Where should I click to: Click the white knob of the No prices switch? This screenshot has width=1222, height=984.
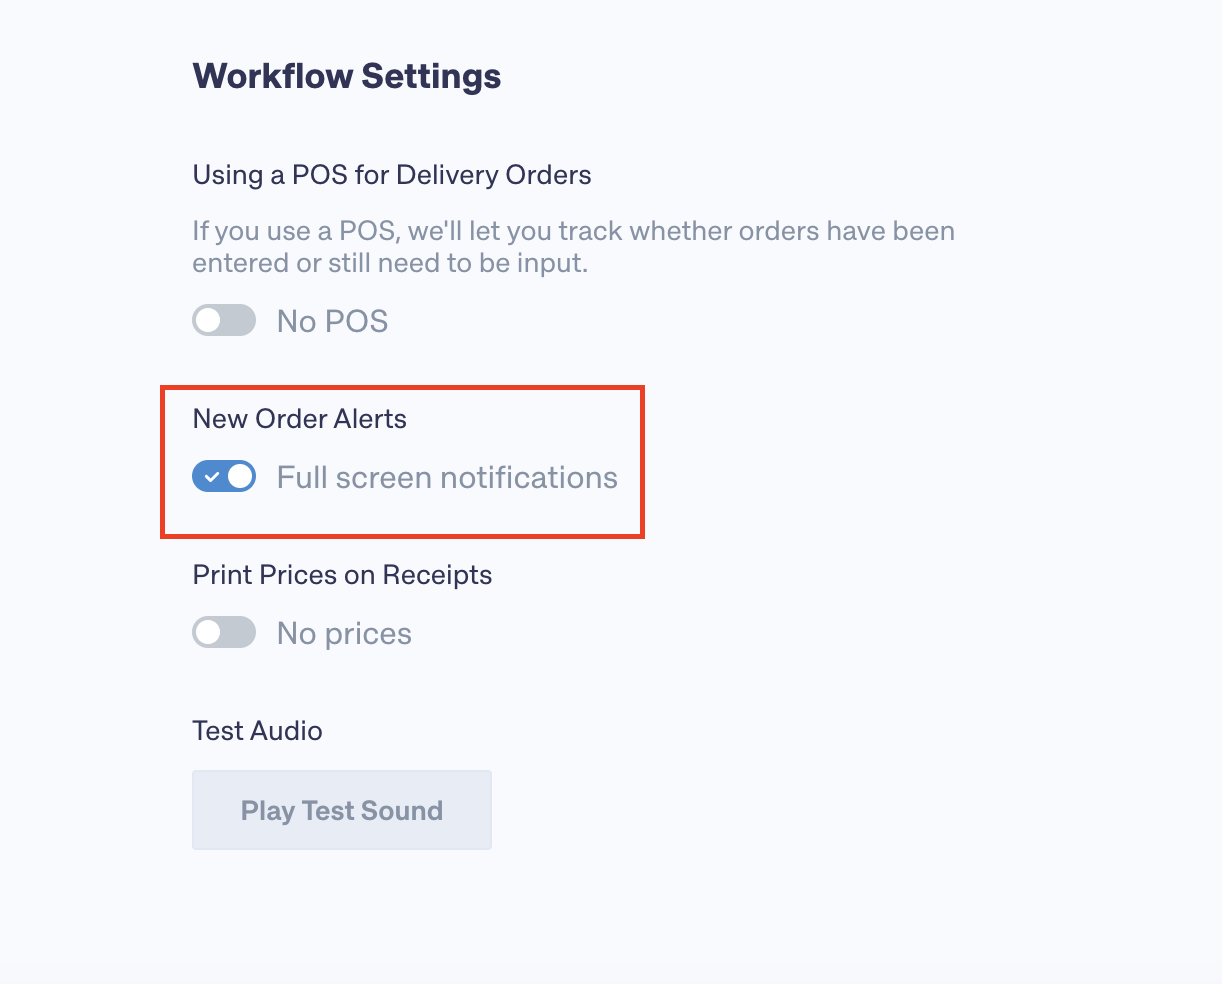(208, 633)
